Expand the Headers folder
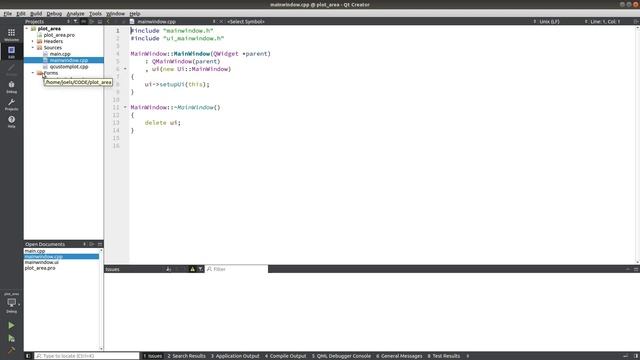The height and width of the screenshot is (360, 640). click(33, 41)
